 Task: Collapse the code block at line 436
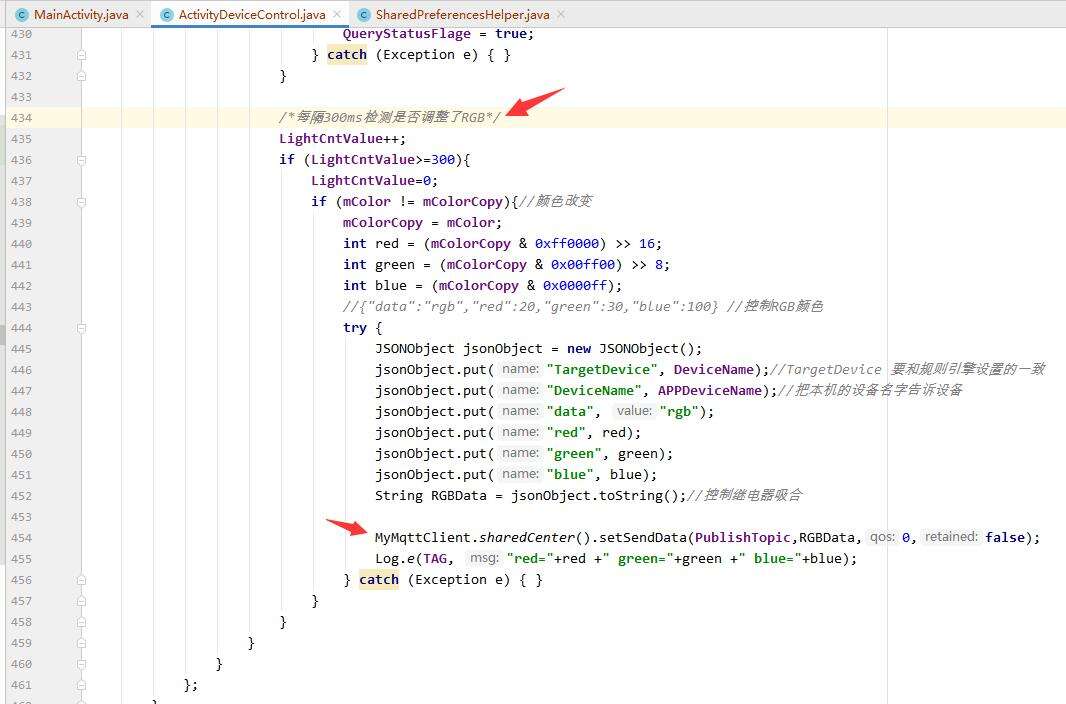click(x=81, y=160)
